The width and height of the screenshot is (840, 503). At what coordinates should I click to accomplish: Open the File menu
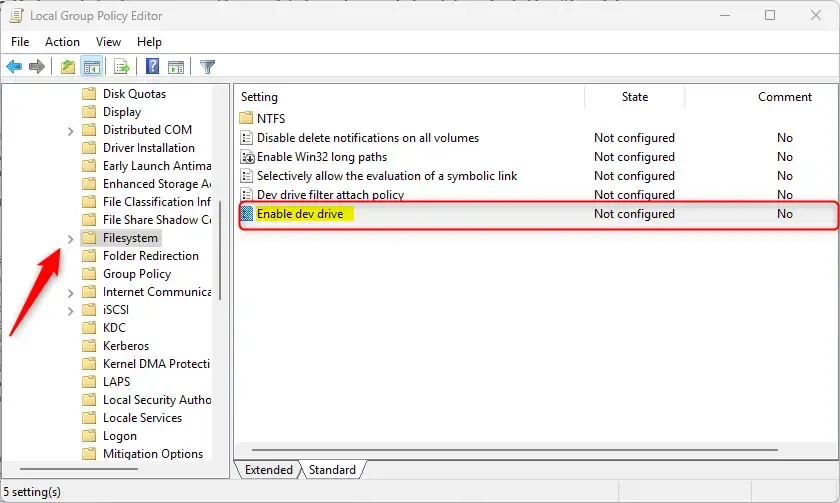(x=20, y=42)
